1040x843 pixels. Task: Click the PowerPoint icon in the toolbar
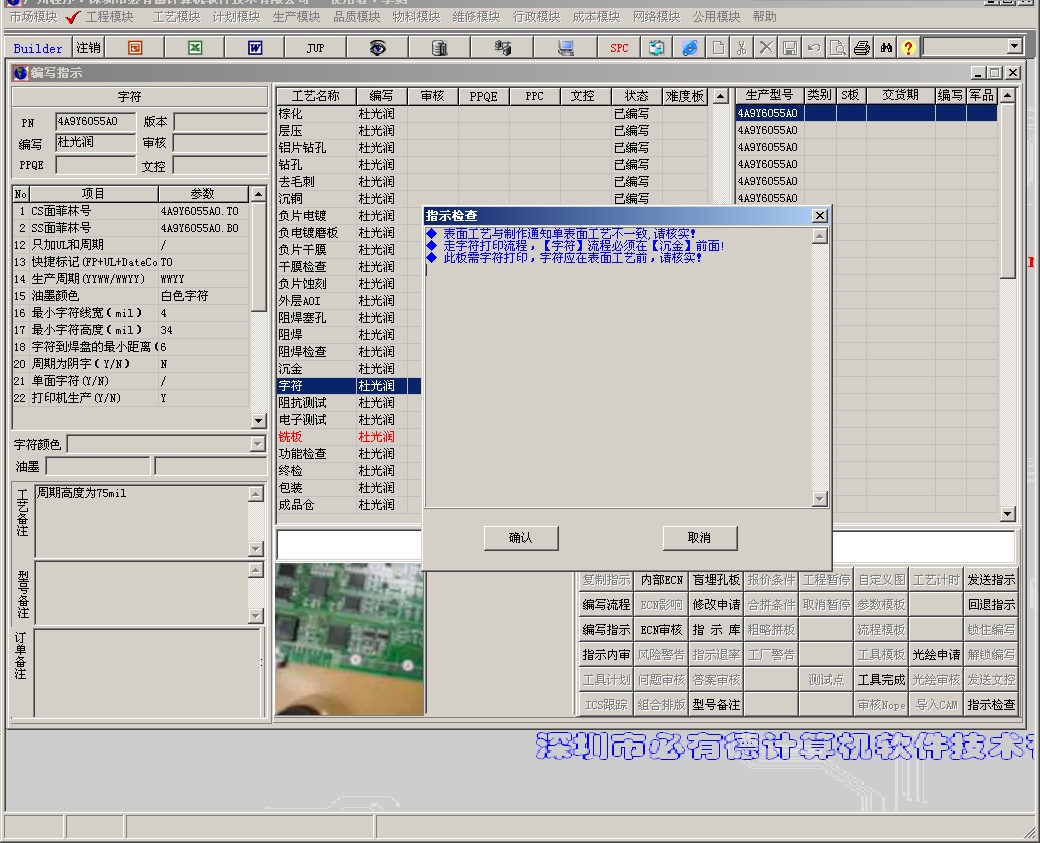(x=135, y=47)
